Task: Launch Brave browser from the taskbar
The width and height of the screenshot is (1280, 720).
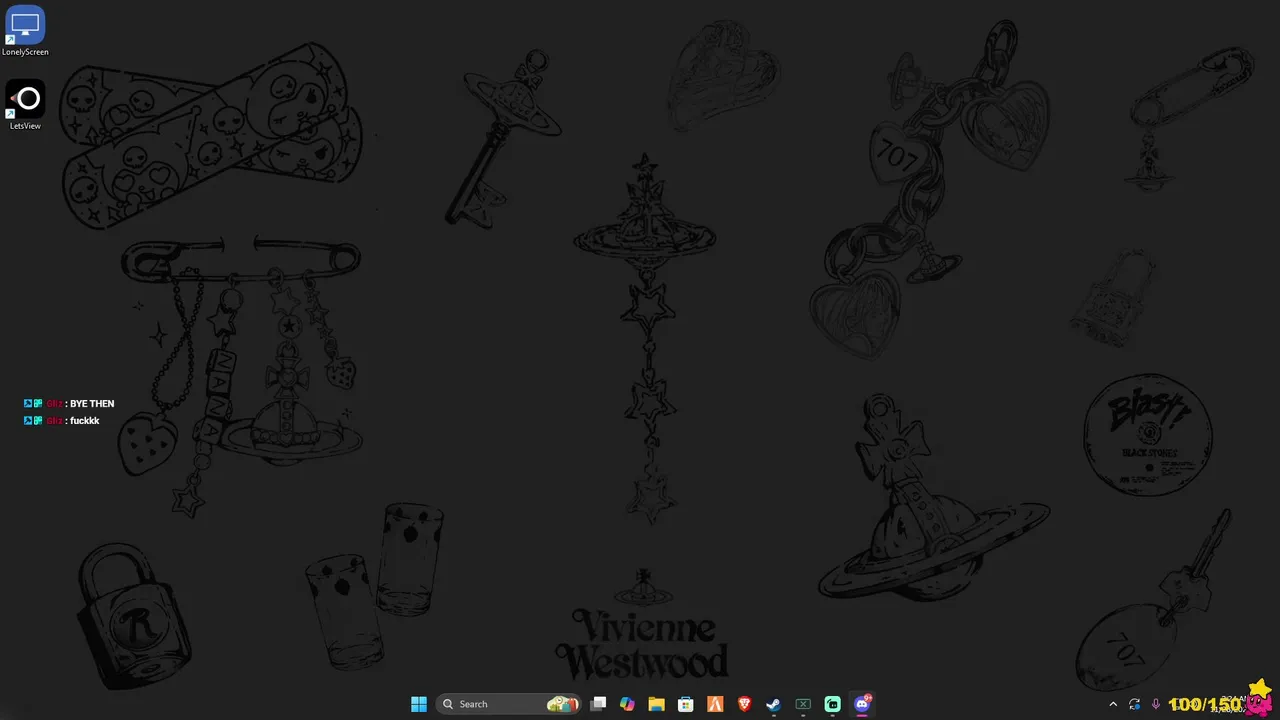Action: 744,704
